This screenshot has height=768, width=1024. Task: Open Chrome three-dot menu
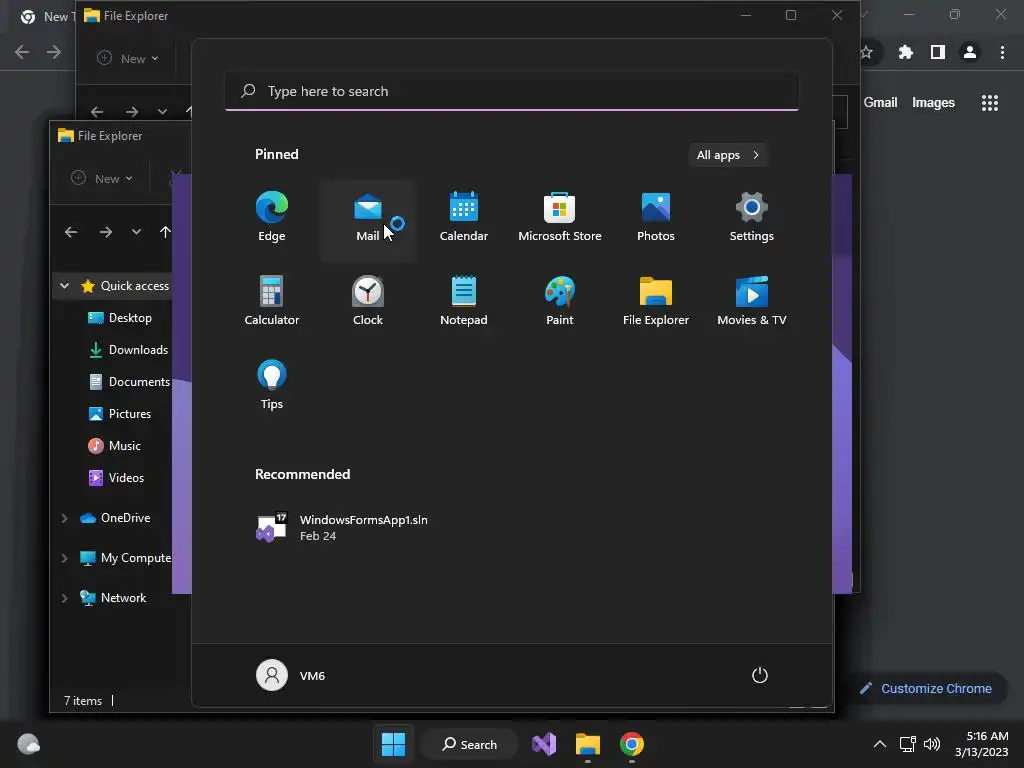pos(1002,52)
